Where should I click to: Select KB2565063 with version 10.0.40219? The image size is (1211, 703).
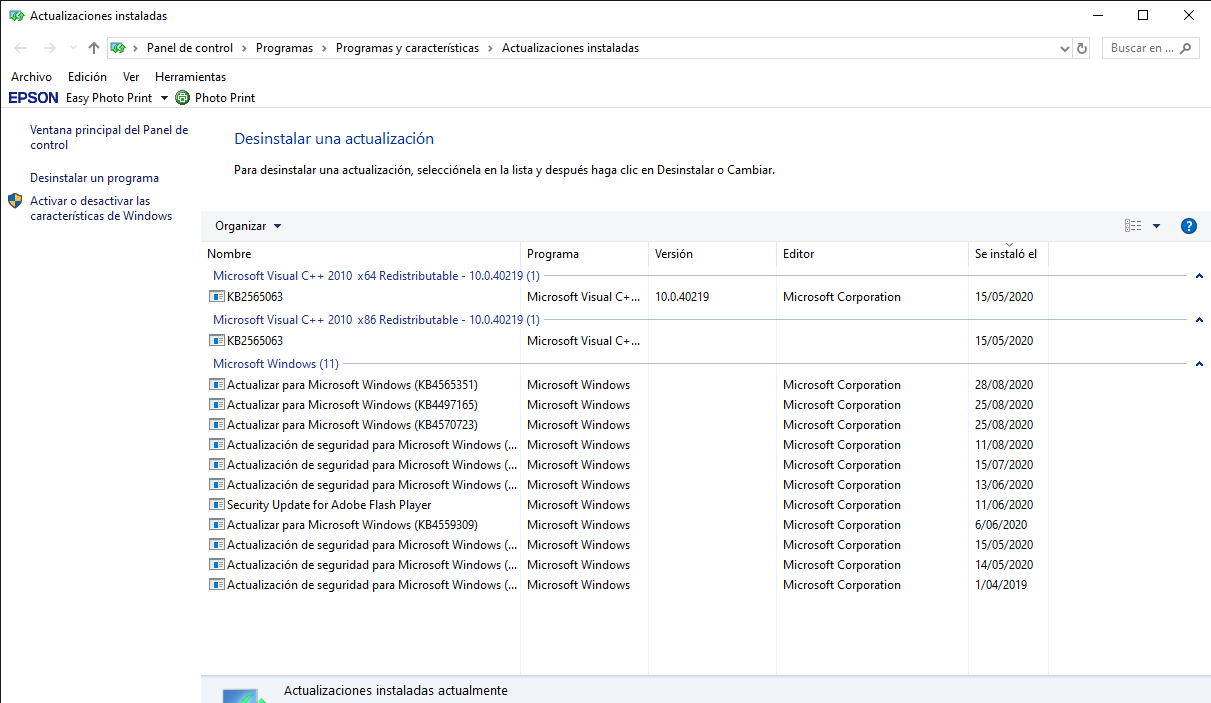(x=627, y=297)
